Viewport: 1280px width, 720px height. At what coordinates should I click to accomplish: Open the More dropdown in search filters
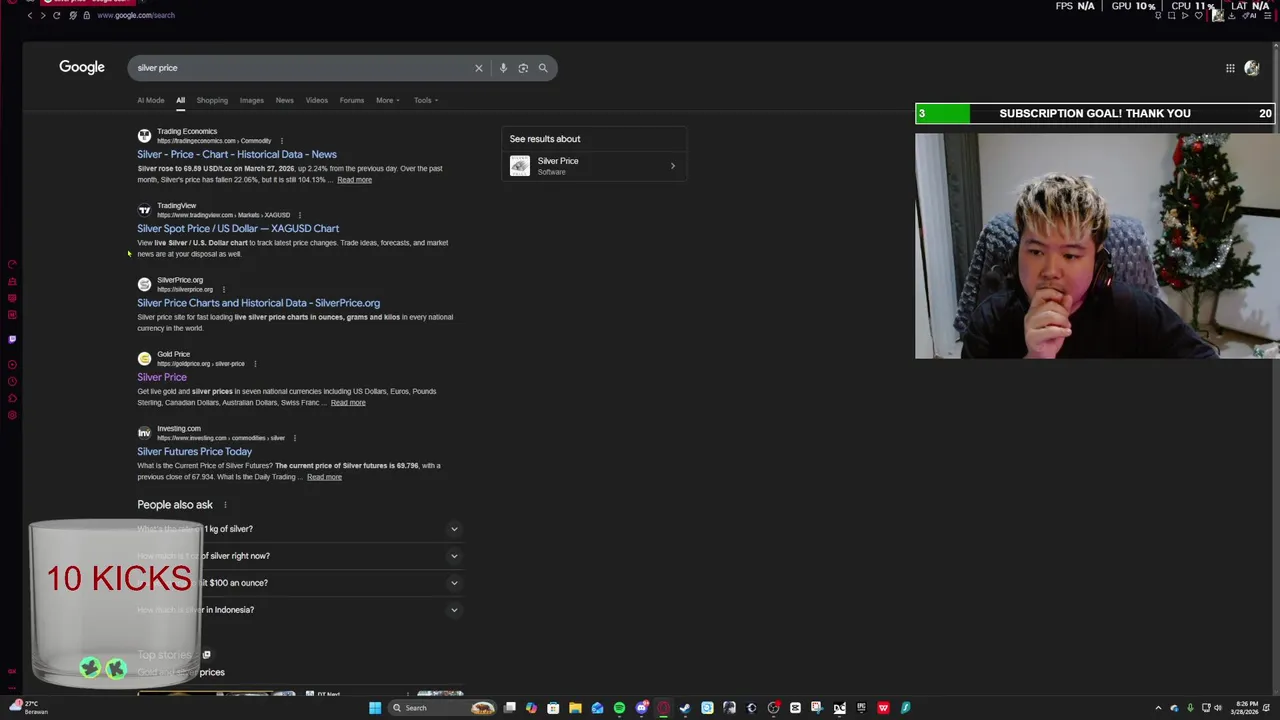pos(387,100)
